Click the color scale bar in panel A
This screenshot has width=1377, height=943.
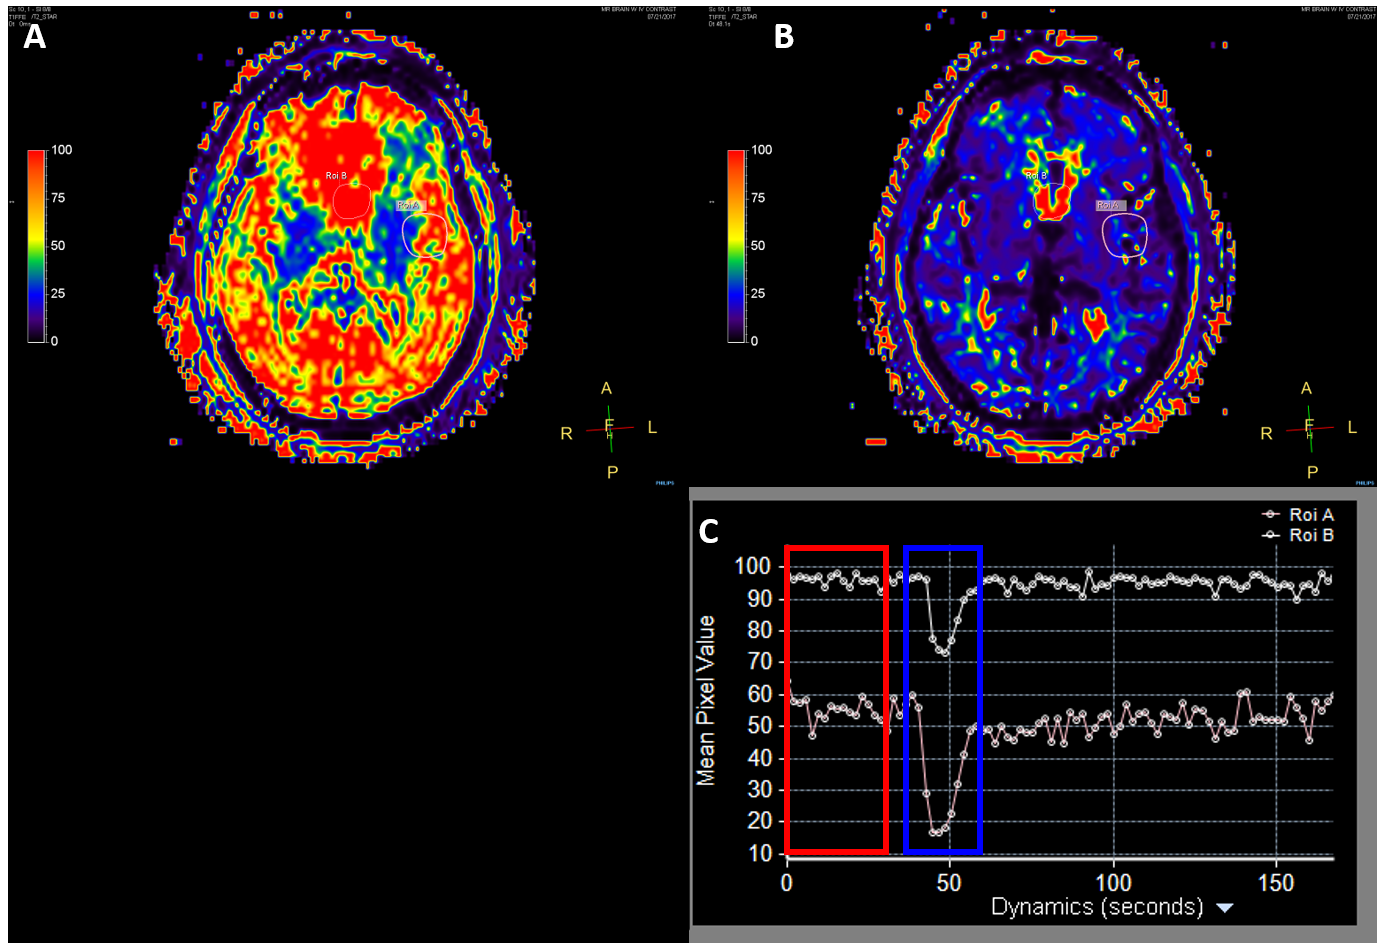tap(36, 246)
